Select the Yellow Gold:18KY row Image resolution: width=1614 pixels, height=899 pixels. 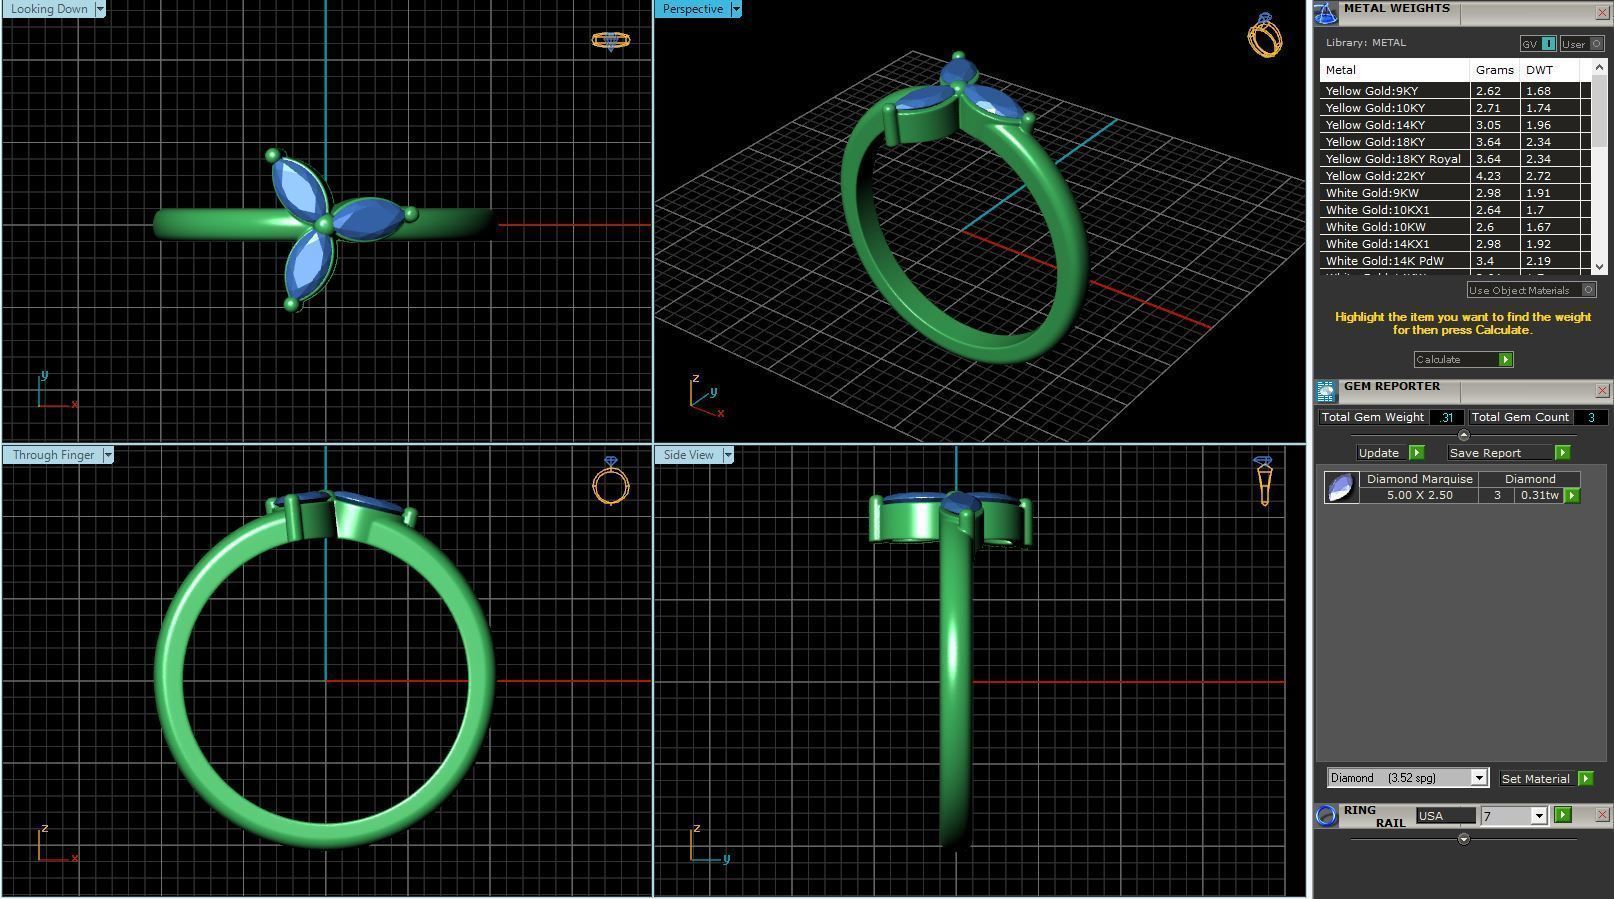click(x=1455, y=142)
